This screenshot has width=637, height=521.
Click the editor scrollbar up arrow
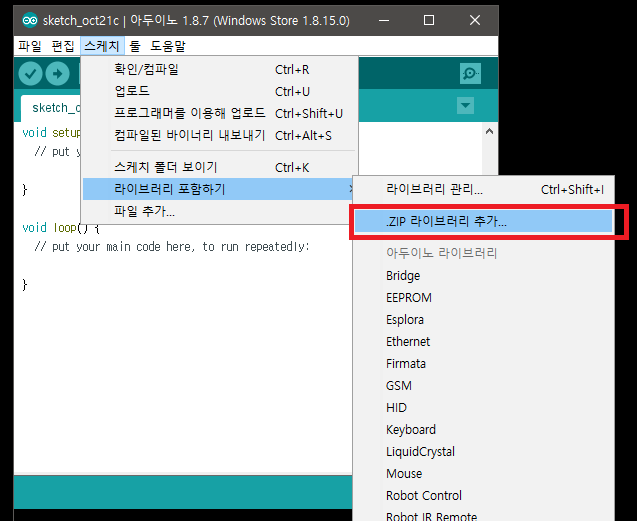tap(490, 132)
